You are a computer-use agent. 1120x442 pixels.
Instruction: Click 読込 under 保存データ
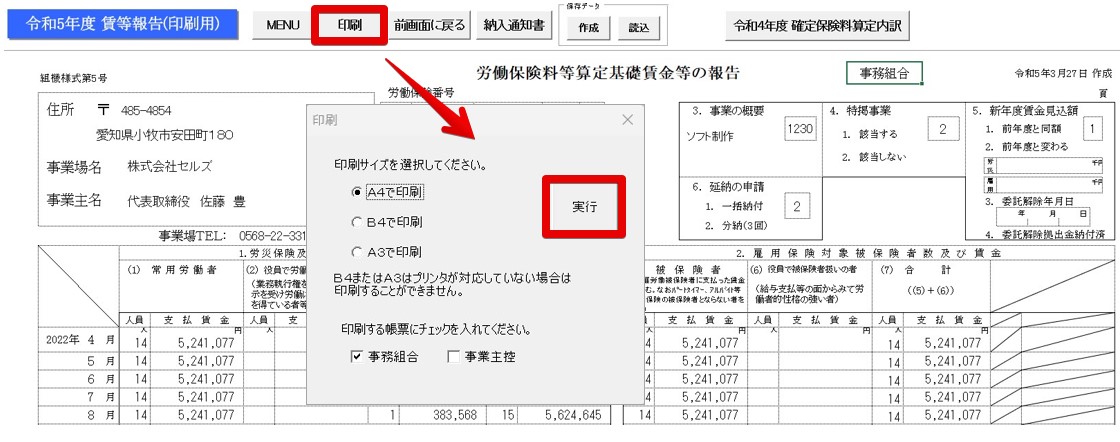638,28
